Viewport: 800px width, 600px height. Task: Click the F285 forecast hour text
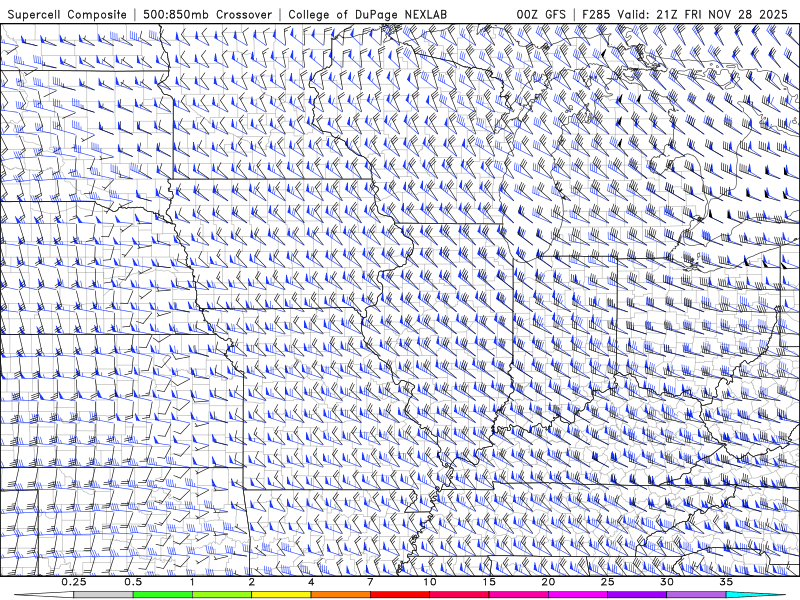tap(597, 14)
